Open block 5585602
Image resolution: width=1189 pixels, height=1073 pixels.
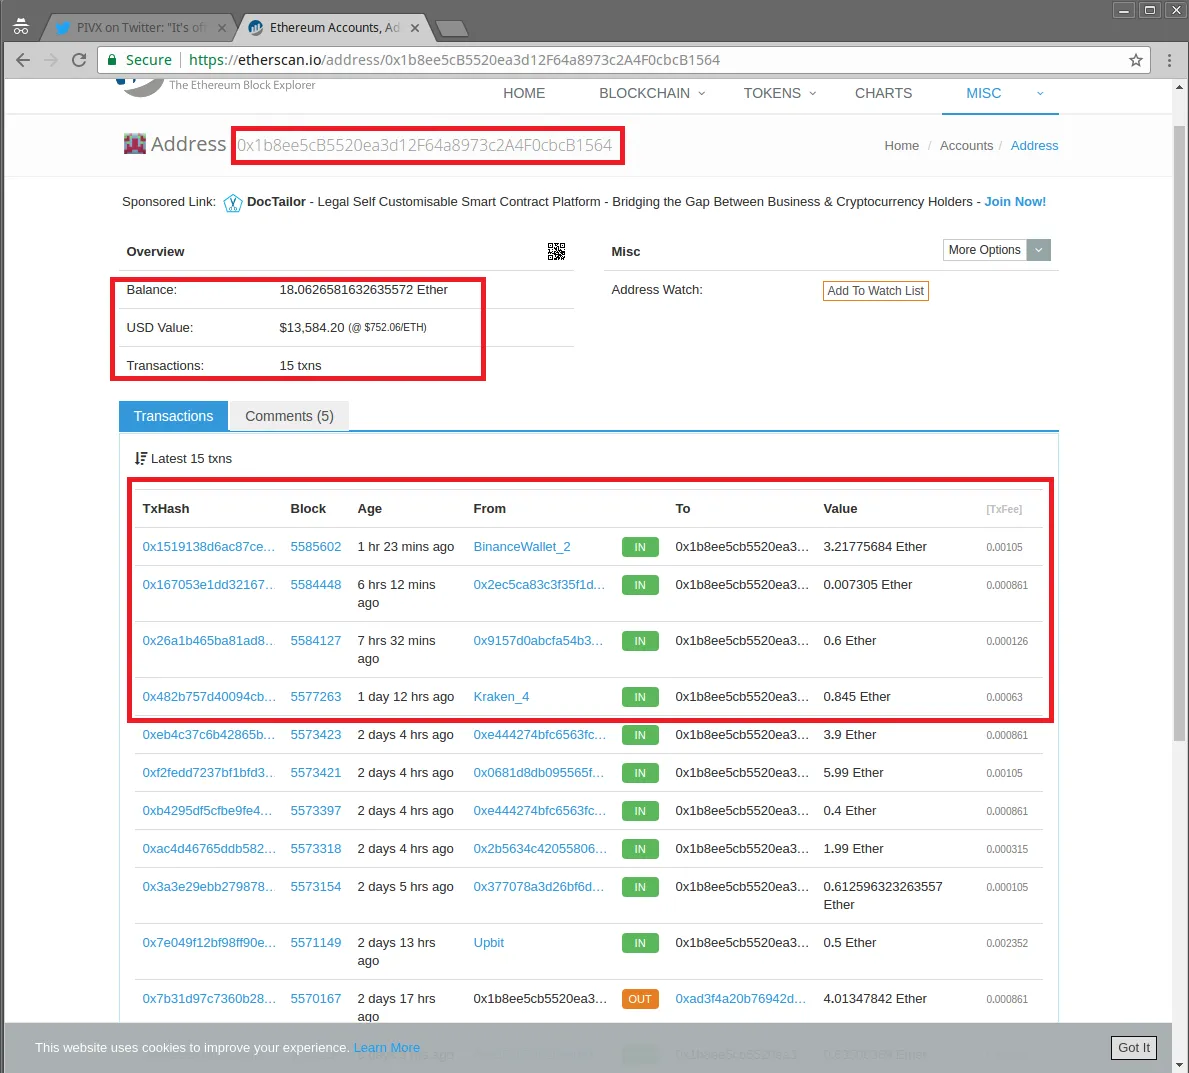(x=315, y=547)
